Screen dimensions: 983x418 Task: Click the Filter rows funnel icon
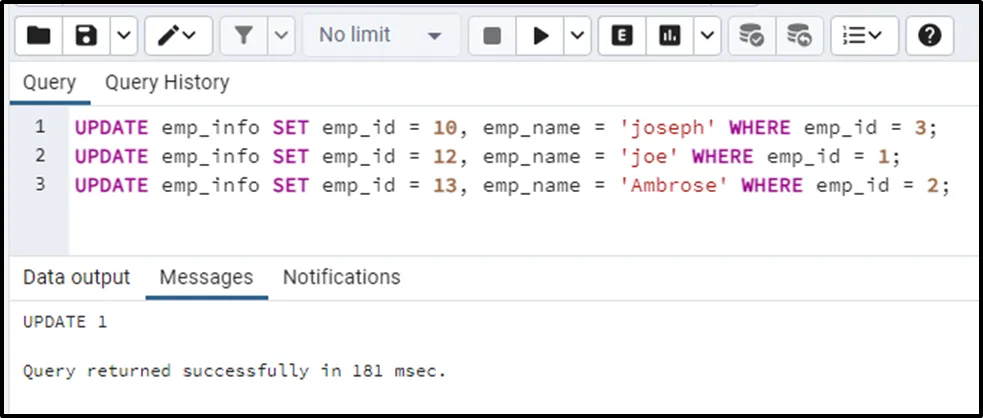243,36
